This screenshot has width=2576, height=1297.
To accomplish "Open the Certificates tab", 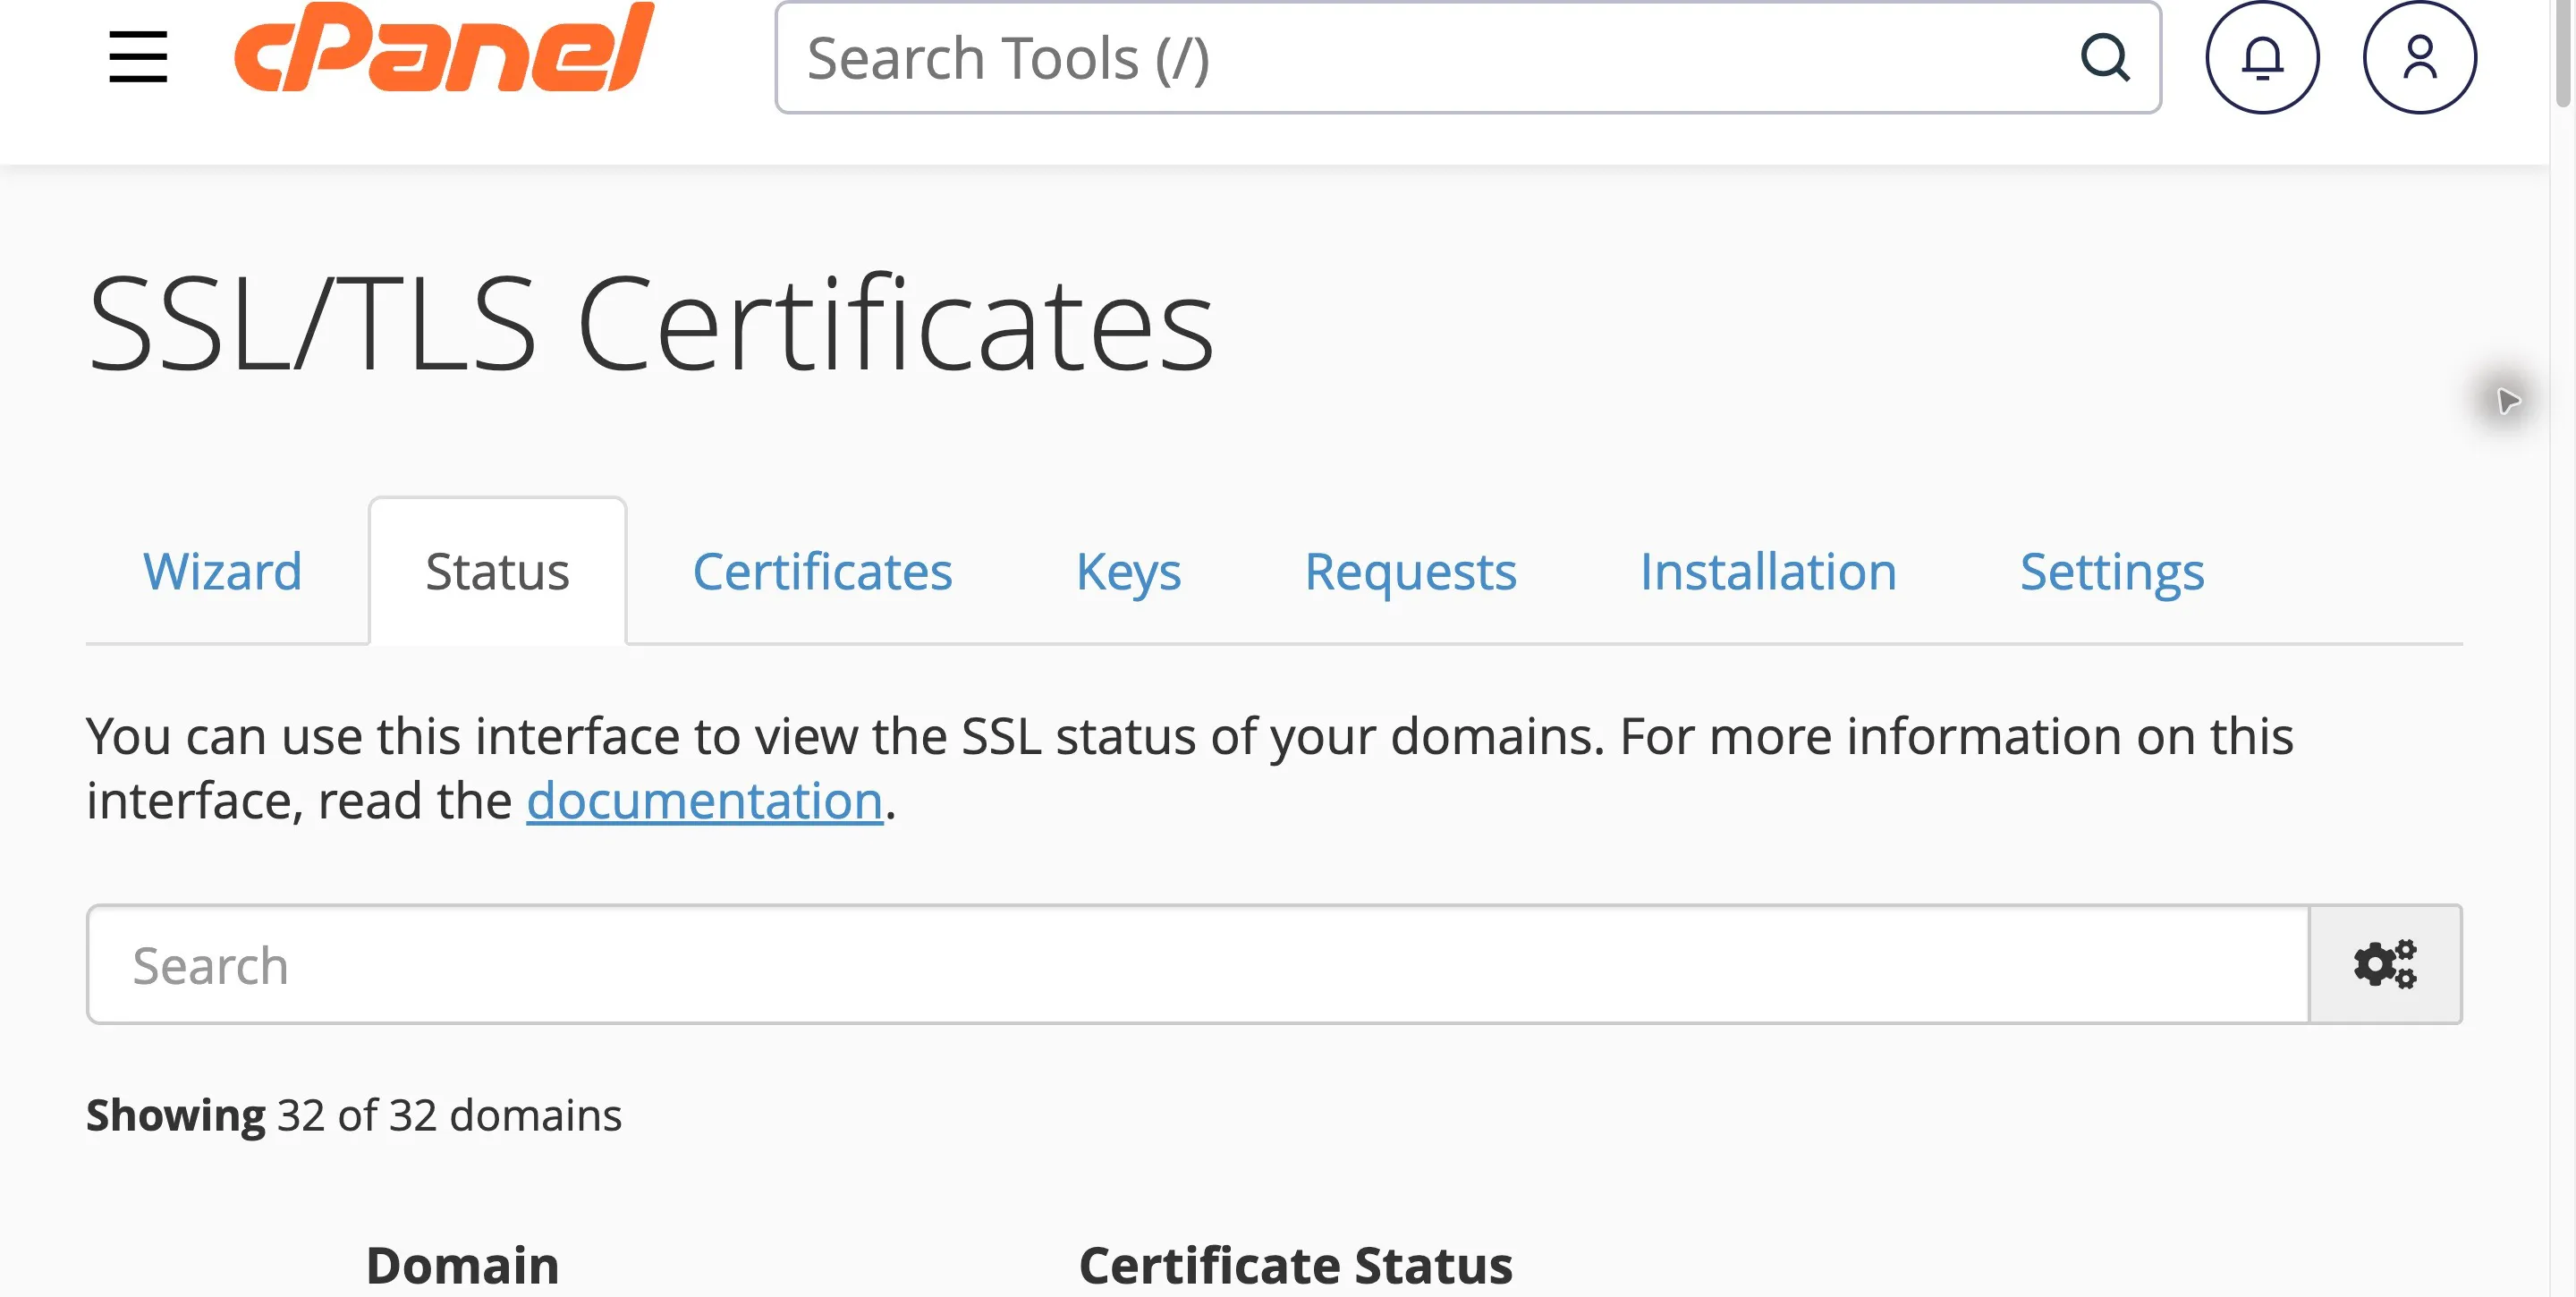I will [x=822, y=572].
